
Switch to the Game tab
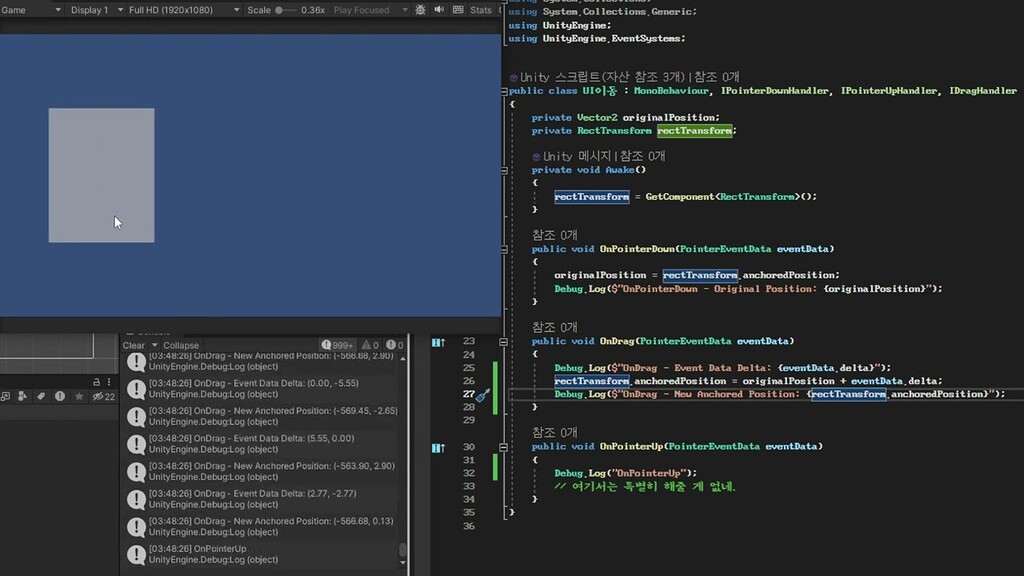(x=12, y=9)
